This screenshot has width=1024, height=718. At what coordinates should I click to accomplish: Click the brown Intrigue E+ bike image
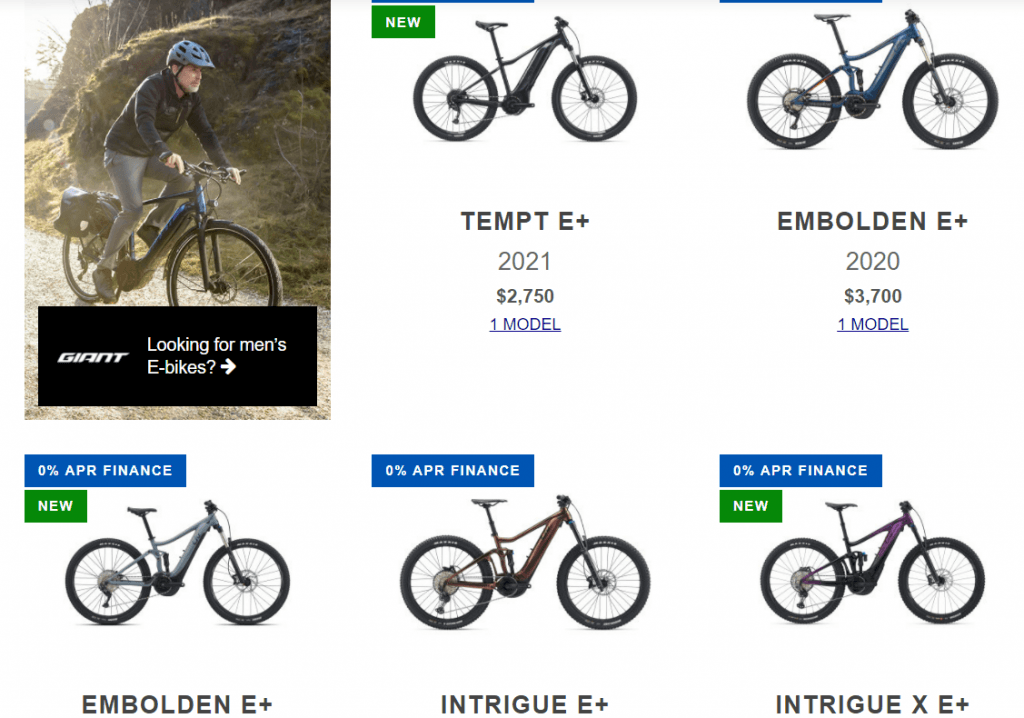point(525,563)
